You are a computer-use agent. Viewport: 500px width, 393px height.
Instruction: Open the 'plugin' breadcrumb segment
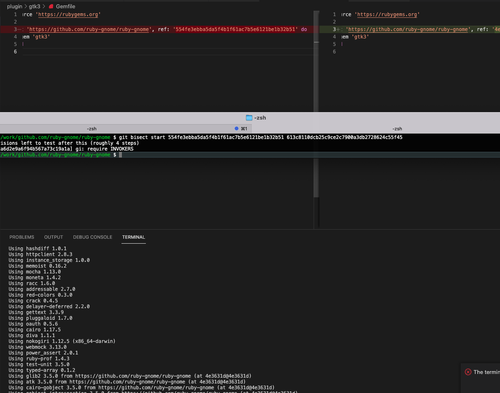pos(14,6)
